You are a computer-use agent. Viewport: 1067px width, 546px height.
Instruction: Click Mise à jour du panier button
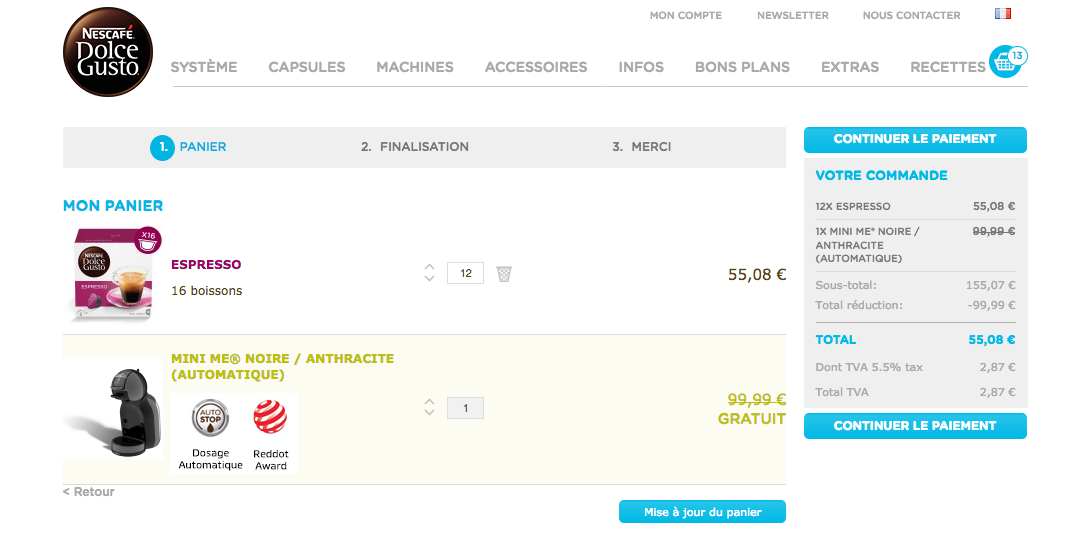pos(702,512)
